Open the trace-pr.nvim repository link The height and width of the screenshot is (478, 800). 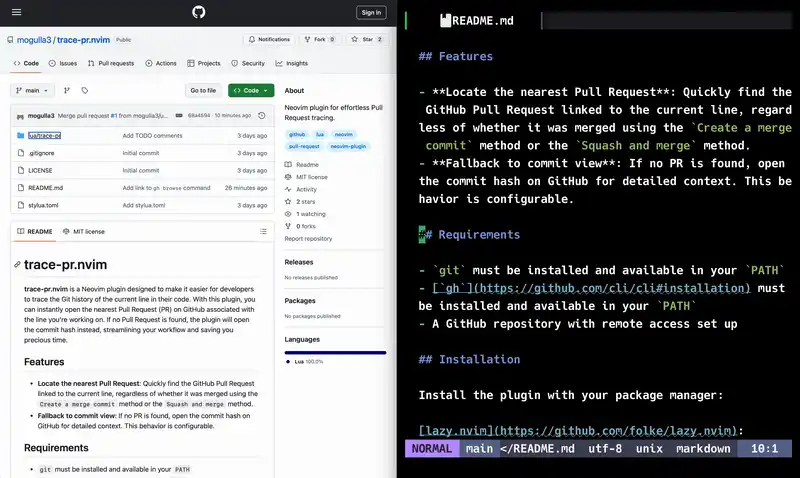pos(83,40)
